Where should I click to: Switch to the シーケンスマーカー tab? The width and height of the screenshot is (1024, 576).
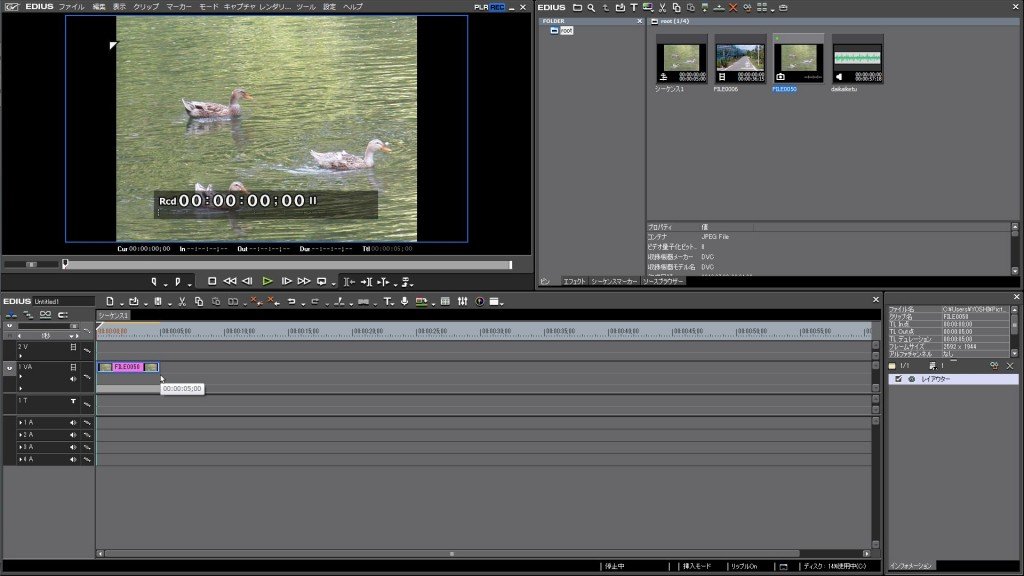click(x=614, y=281)
